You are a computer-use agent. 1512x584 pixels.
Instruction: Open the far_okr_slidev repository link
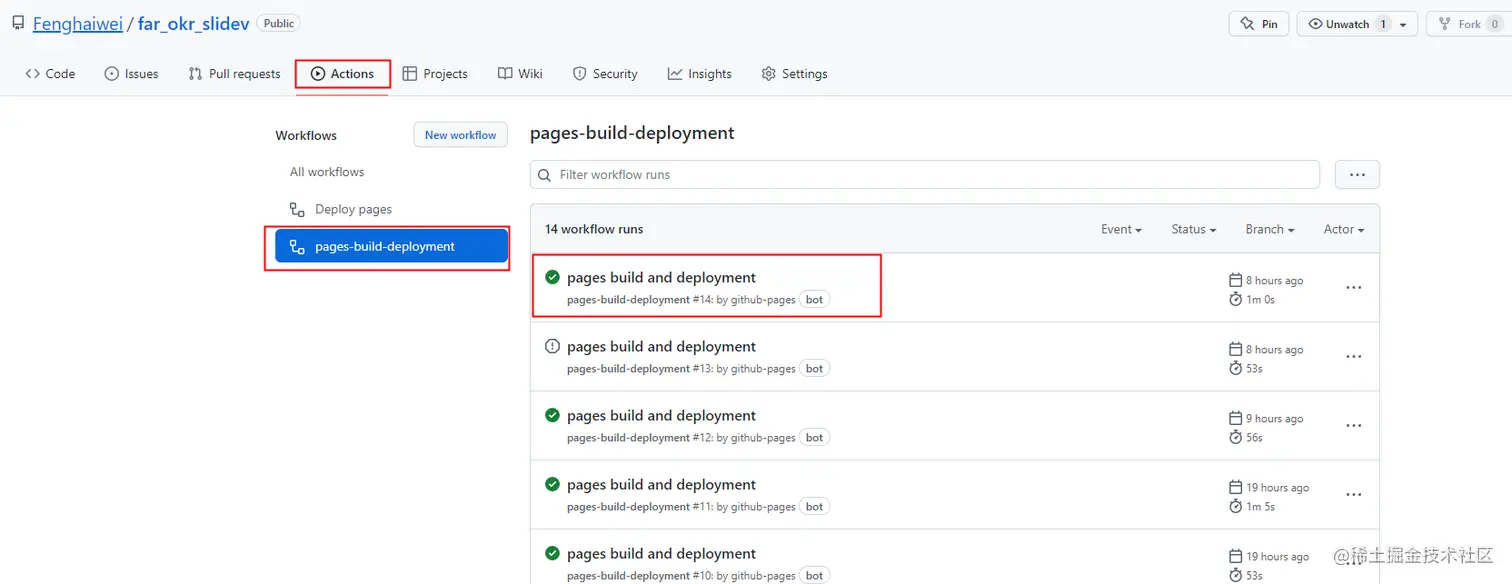point(194,23)
